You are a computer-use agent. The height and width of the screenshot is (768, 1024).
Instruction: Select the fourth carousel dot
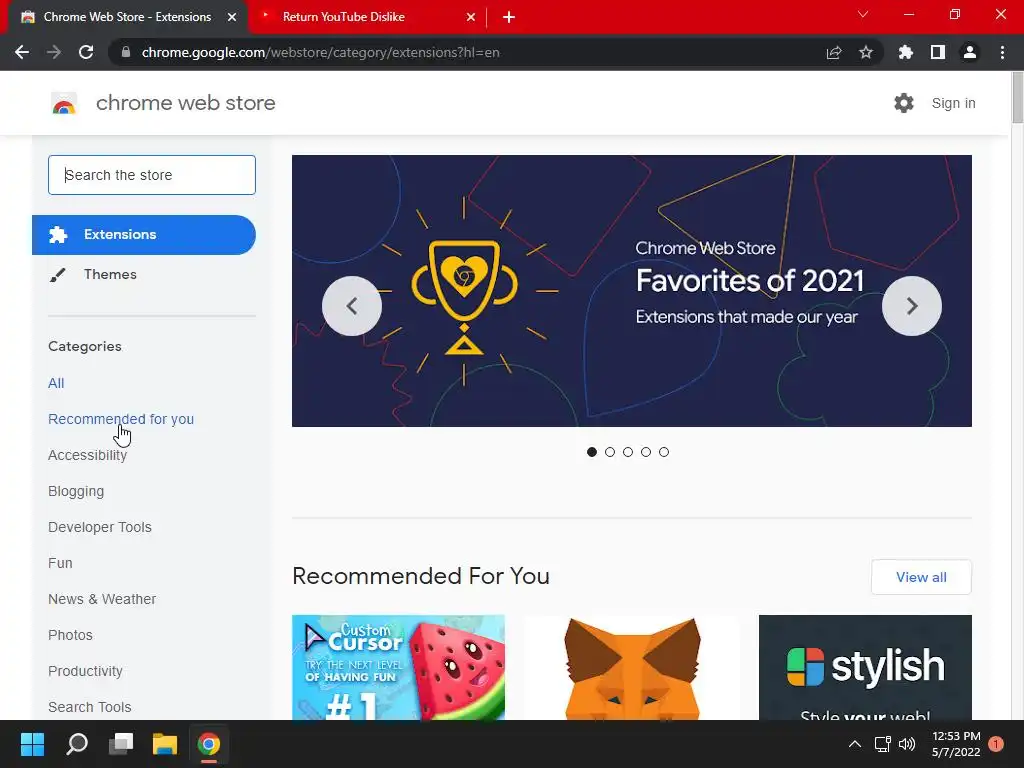pyautogui.click(x=646, y=452)
